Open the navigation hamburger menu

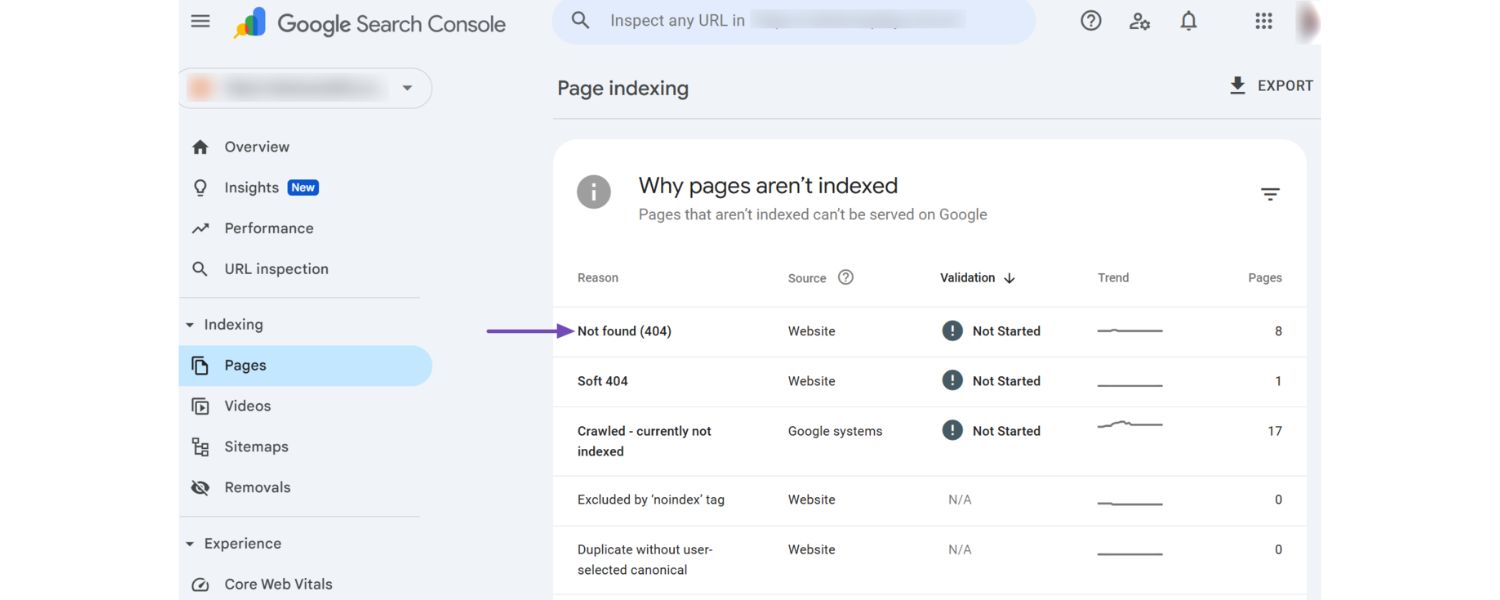point(199,20)
